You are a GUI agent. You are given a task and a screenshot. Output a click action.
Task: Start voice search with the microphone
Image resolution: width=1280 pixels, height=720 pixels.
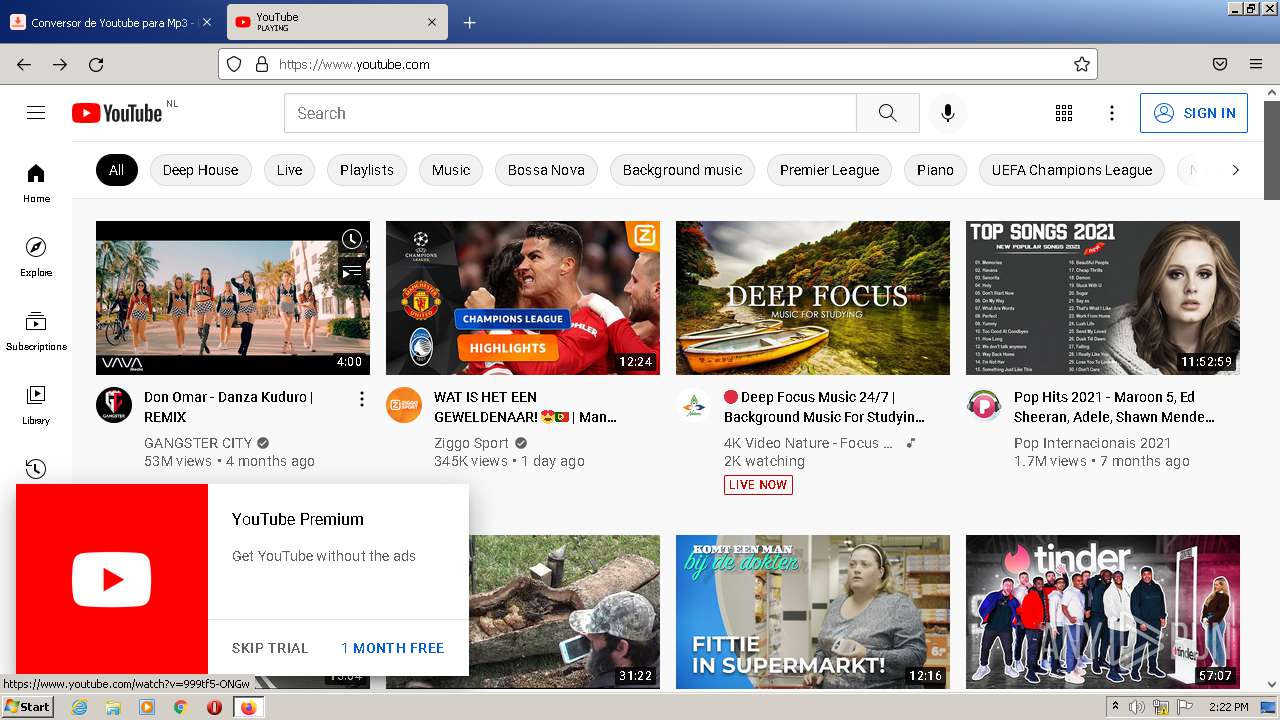point(948,113)
